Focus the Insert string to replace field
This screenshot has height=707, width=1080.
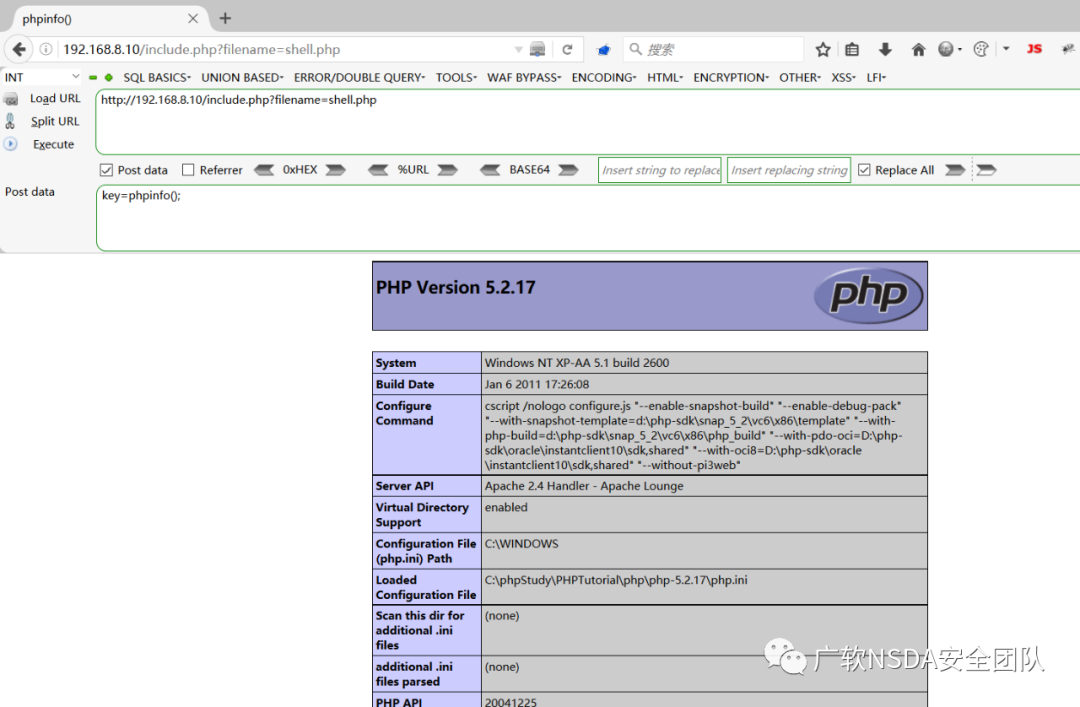(x=660, y=170)
